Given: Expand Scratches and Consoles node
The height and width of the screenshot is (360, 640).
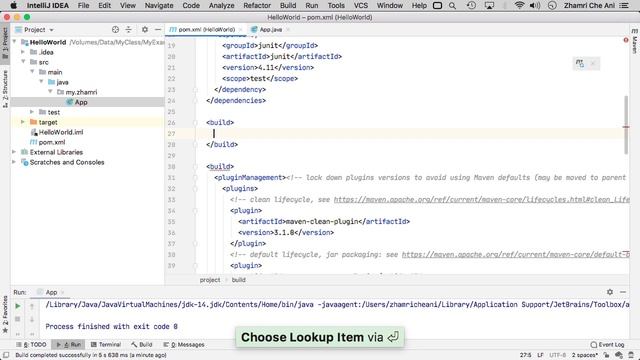Looking at the screenshot, I should [x=15, y=162].
